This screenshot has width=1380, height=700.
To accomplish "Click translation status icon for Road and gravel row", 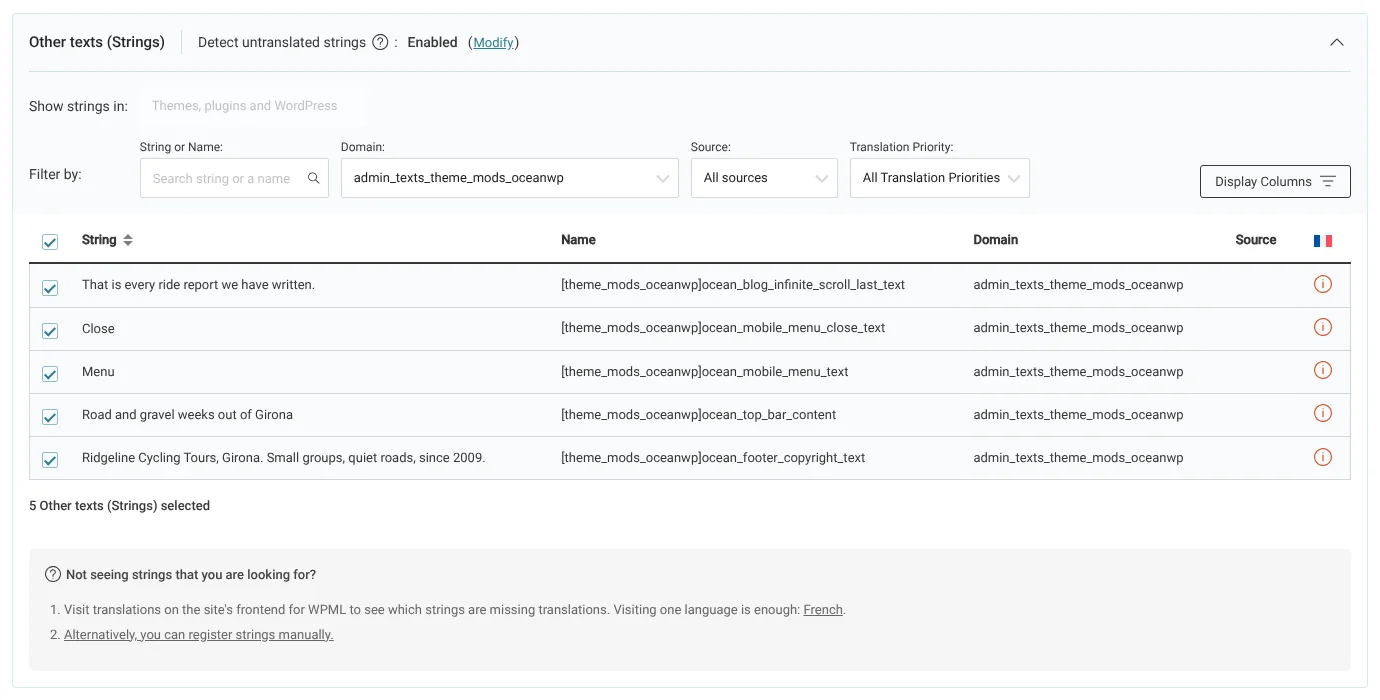I will click(1322, 414).
